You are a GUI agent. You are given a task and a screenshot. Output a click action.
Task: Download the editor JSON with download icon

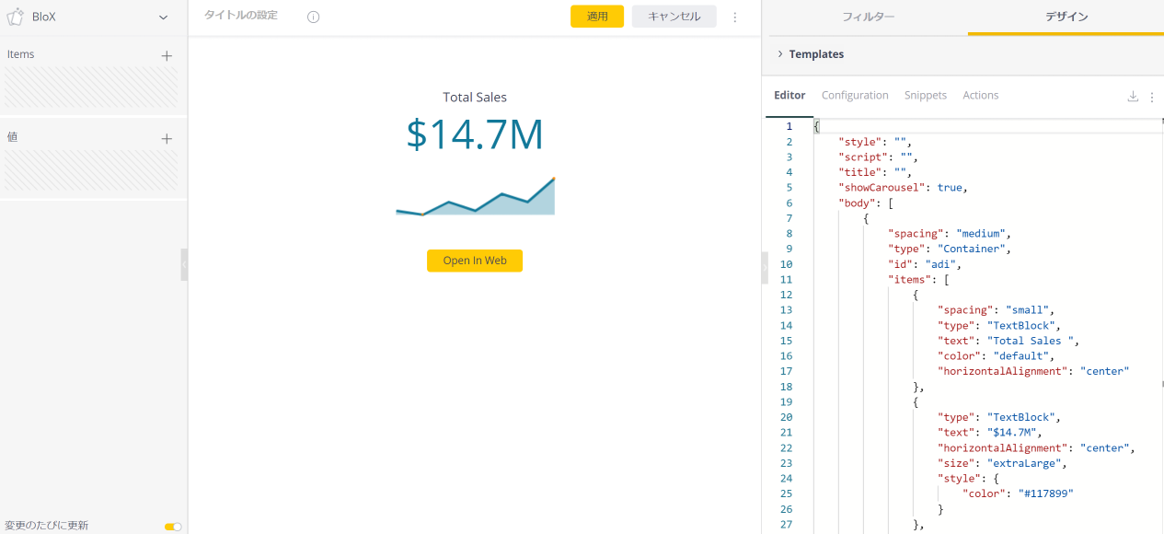coord(1133,96)
